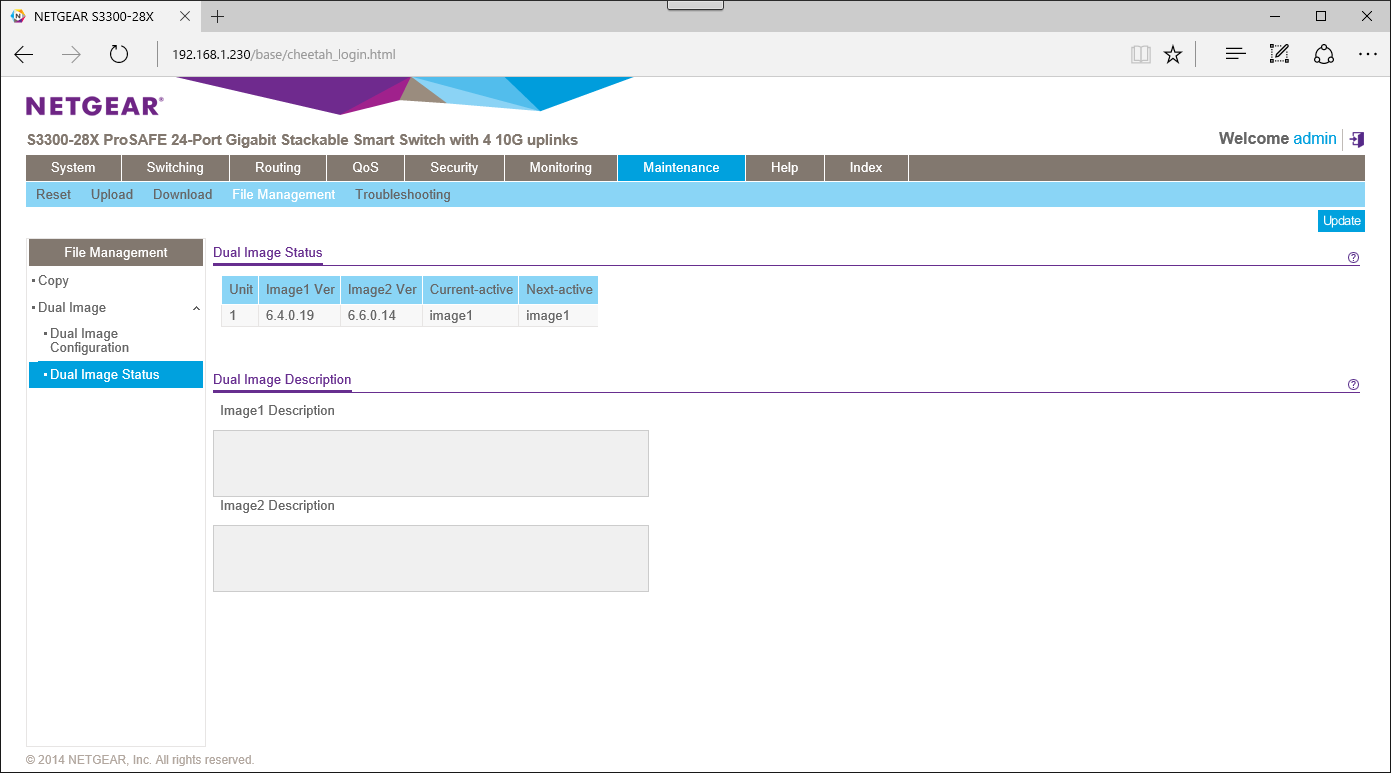Click the browser Back arrow
This screenshot has height=773, width=1391.
coord(24,54)
